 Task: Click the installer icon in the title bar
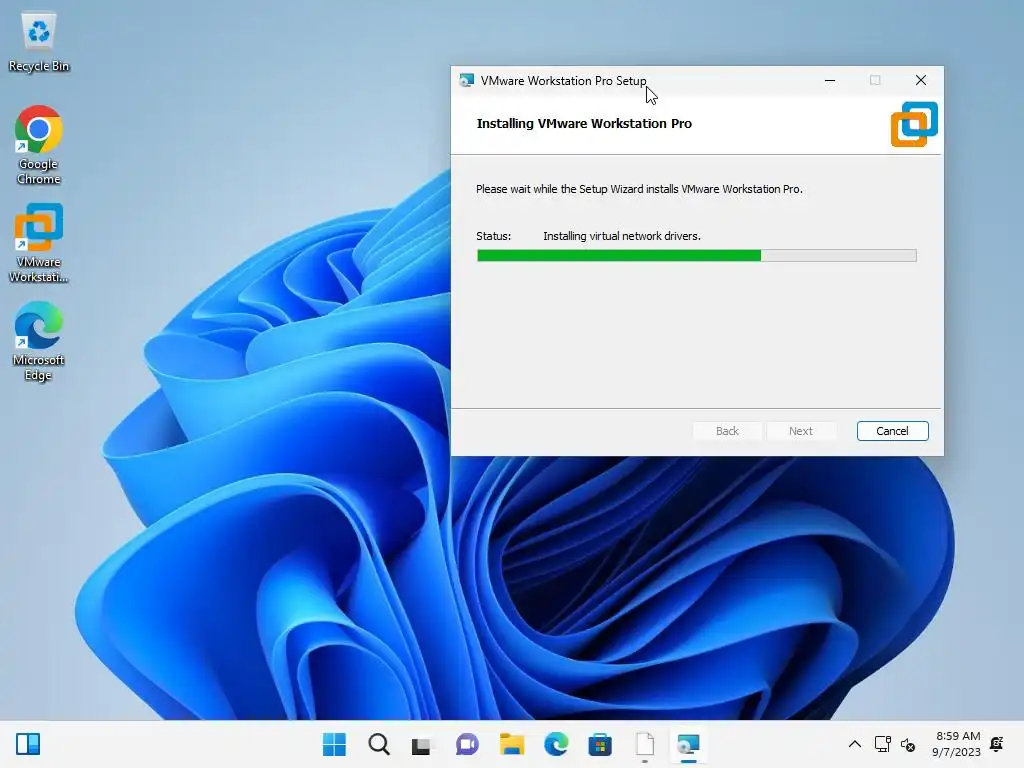pos(466,80)
